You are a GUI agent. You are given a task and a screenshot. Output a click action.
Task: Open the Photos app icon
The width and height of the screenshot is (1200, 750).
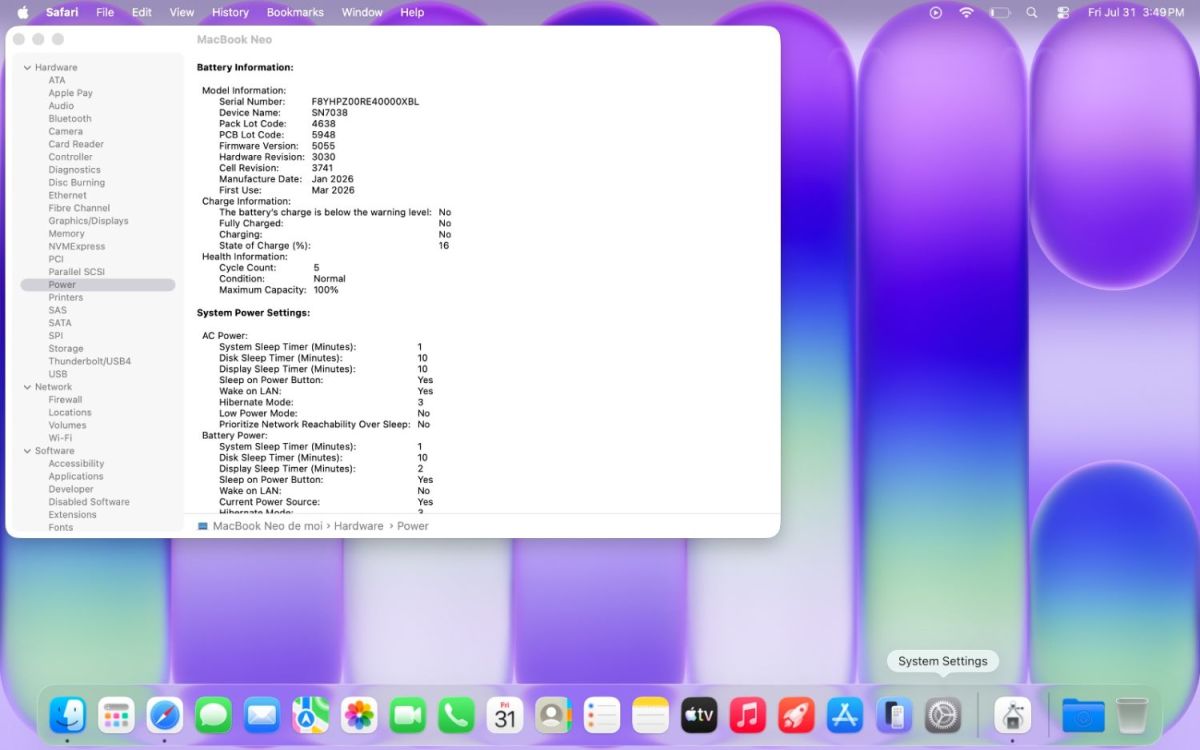click(359, 715)
